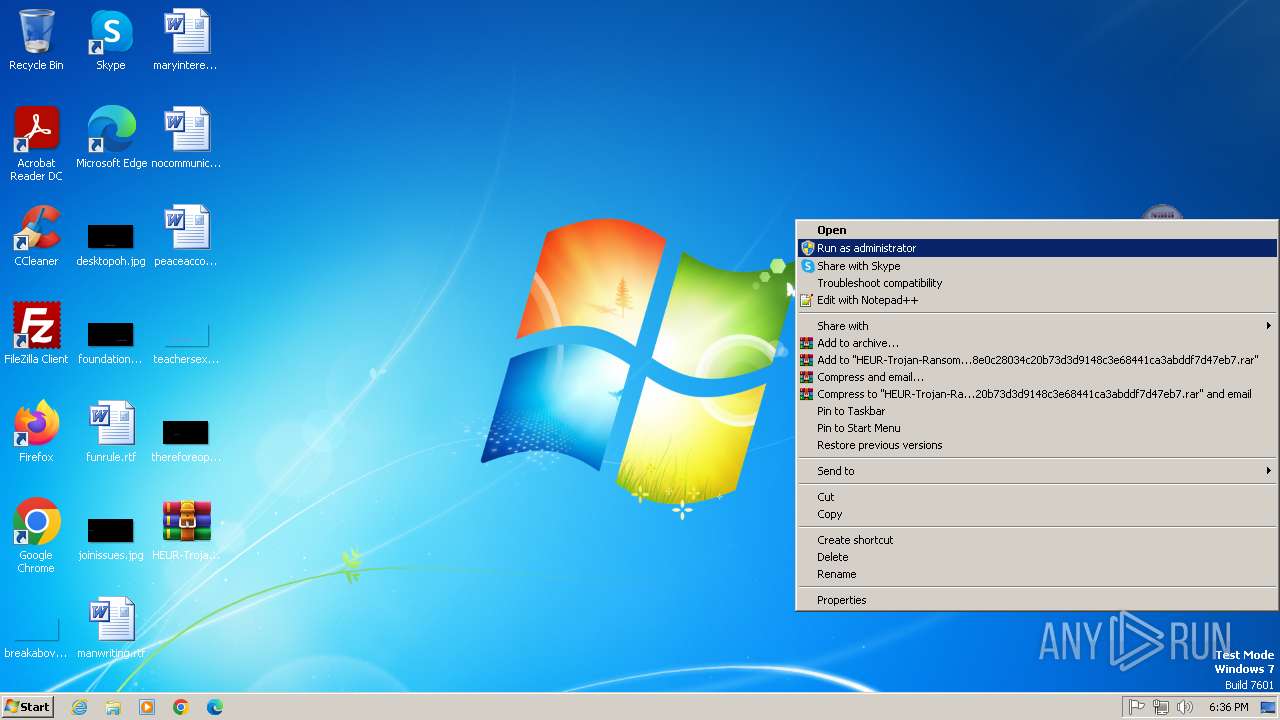1280x720 pixels.
Task: Select the maryintere Word document icon
Action: (x=185, y=40)
